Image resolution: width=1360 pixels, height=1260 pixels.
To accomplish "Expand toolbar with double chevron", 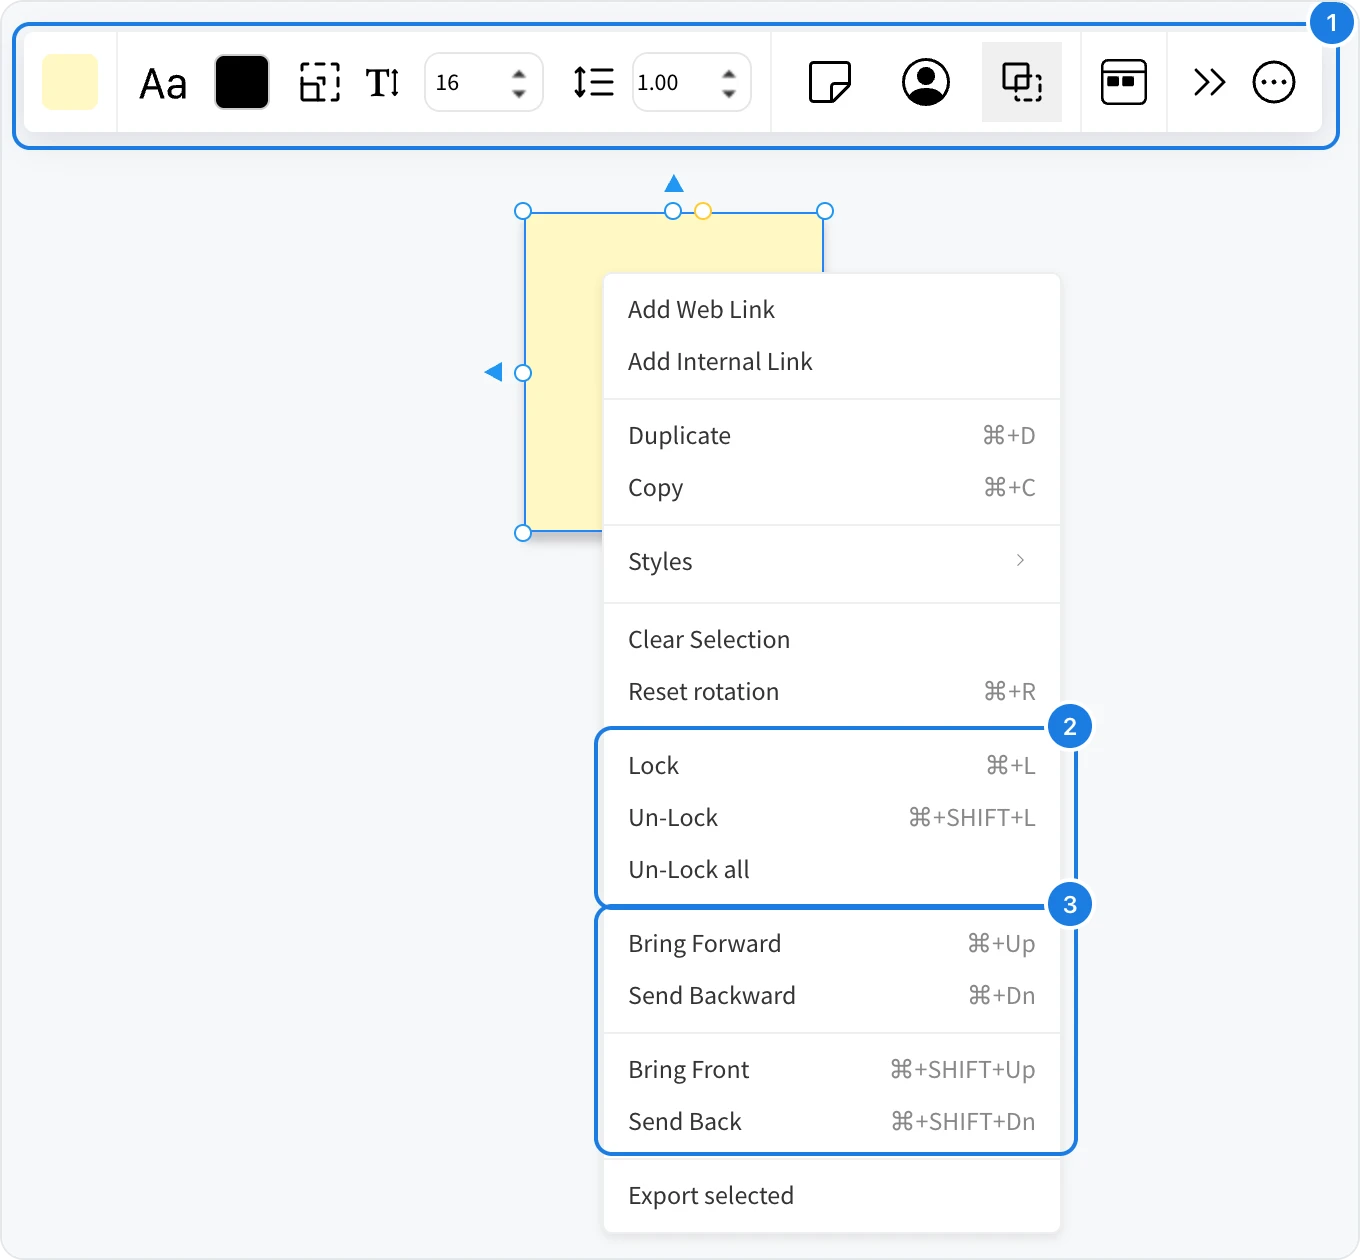I will [x=1209, y=82].
